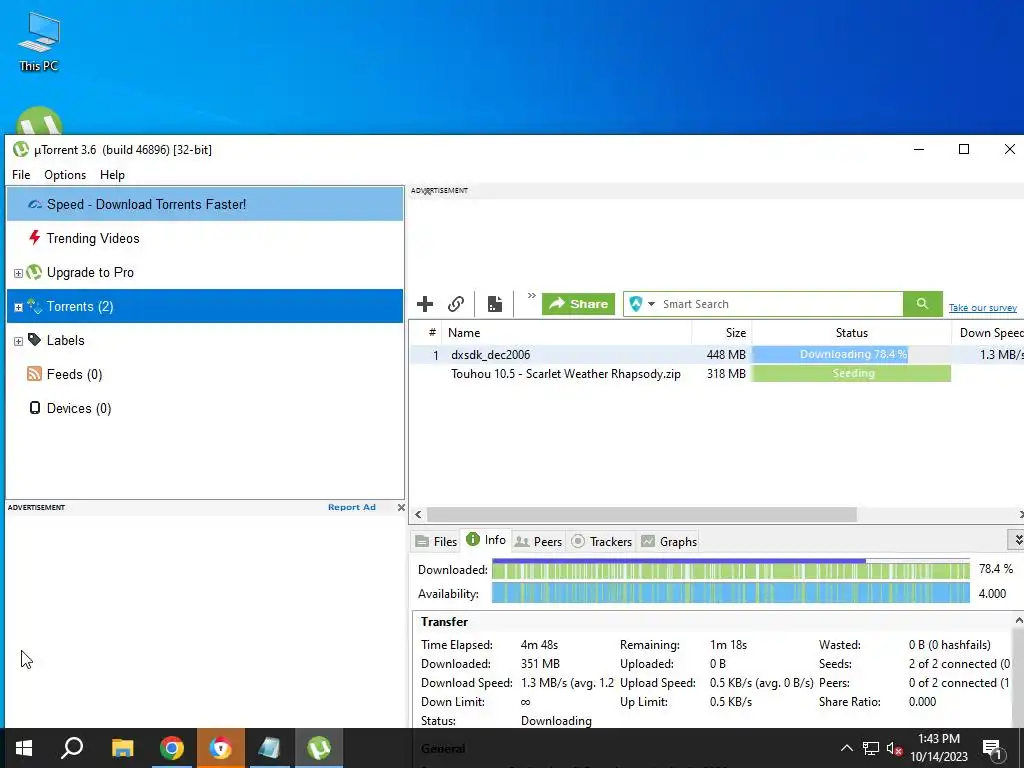Screen dimensions: 1024x768
Task: Open the taskbar Search magnifier
Action: tap(72, 748)
